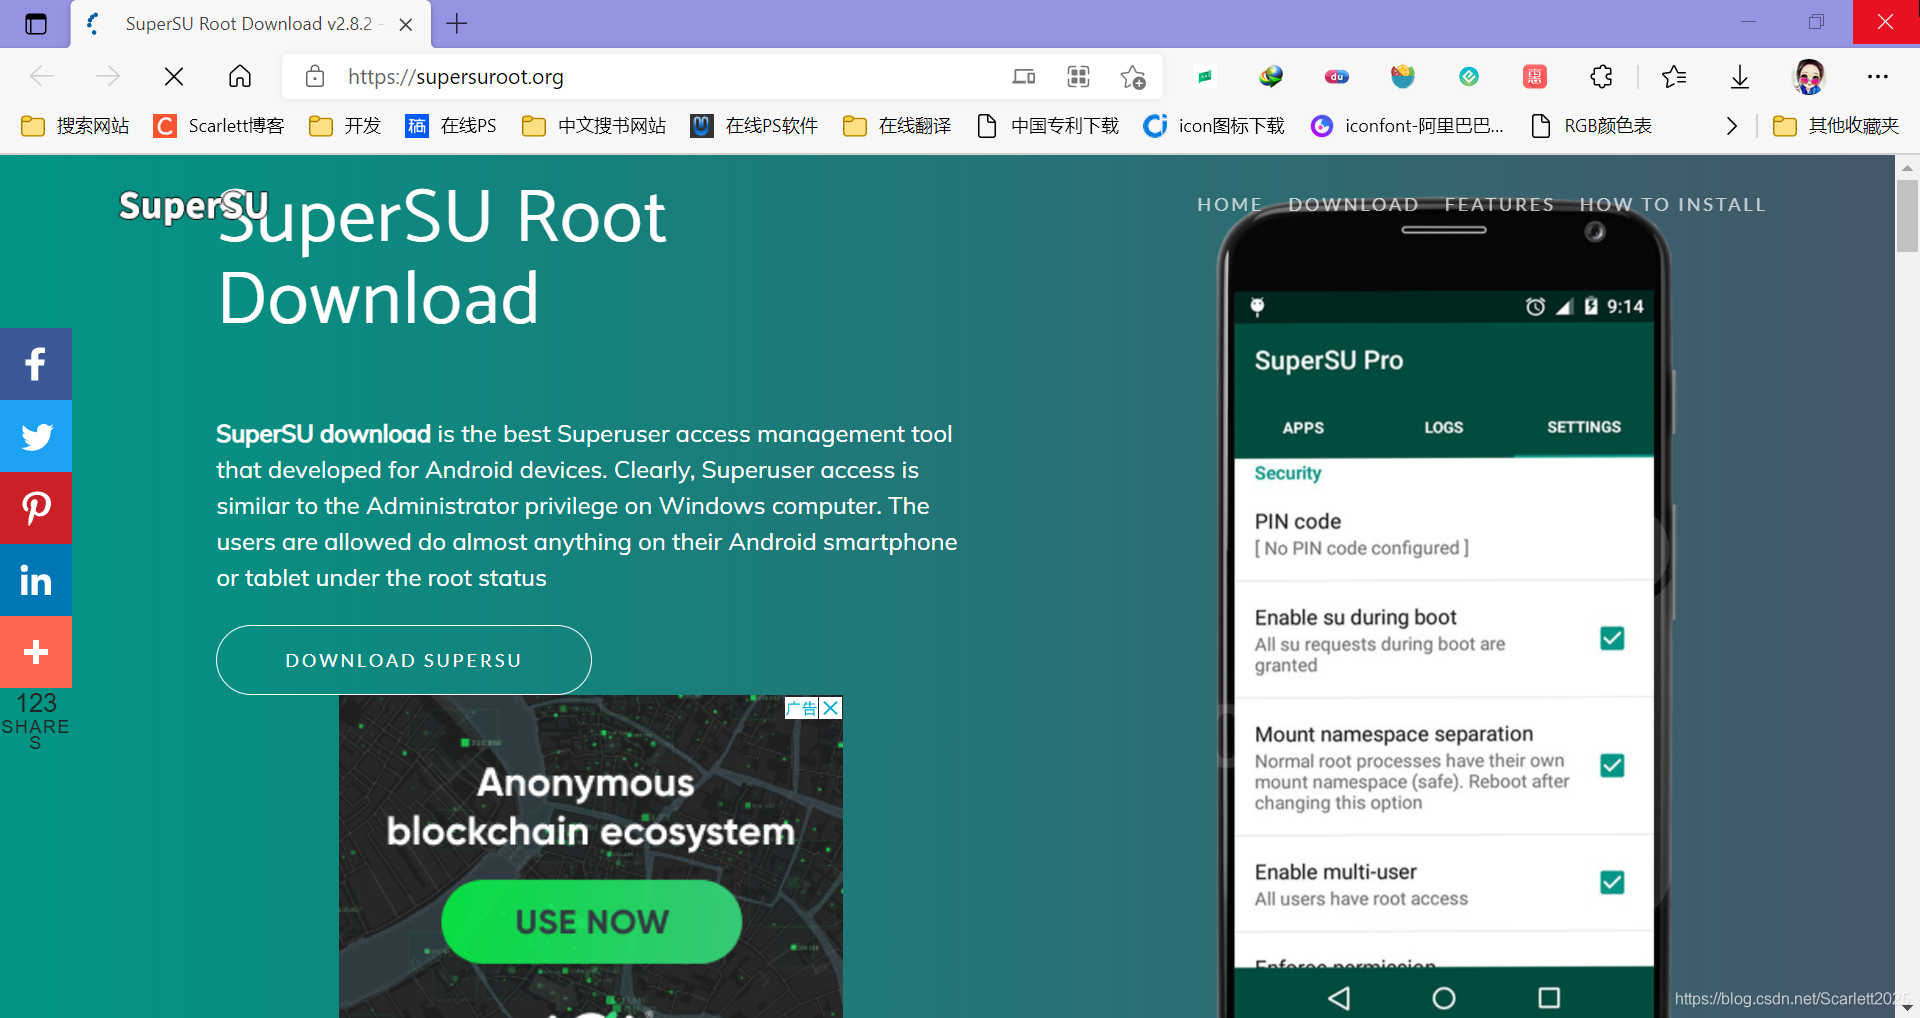Screen dimensions: 1920x1018
Task: Share the page on LinkedIn
Action: (36, 580)
